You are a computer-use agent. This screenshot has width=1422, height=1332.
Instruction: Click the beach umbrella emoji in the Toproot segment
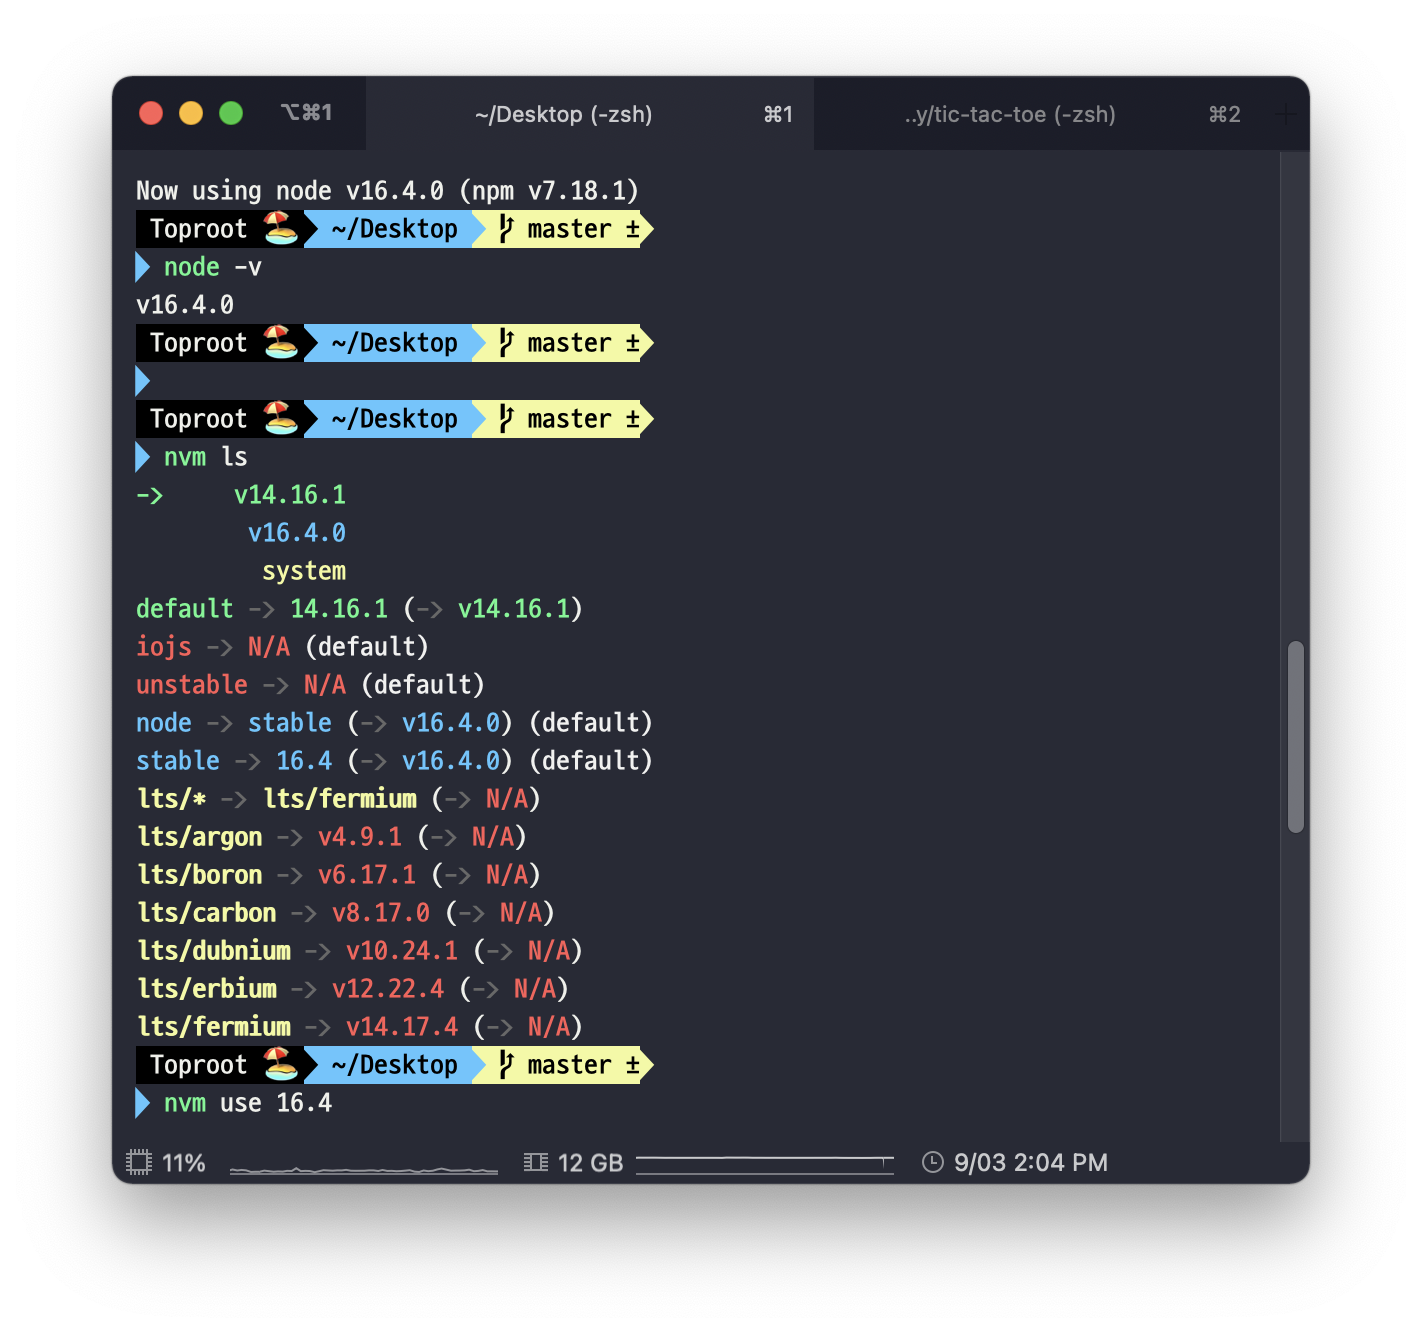[280, 1064]
